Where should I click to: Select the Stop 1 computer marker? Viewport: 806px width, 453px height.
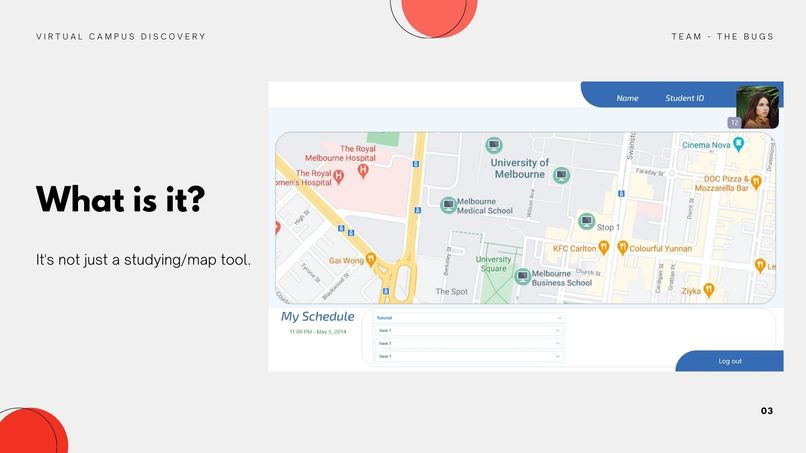(x=587, y=222)
